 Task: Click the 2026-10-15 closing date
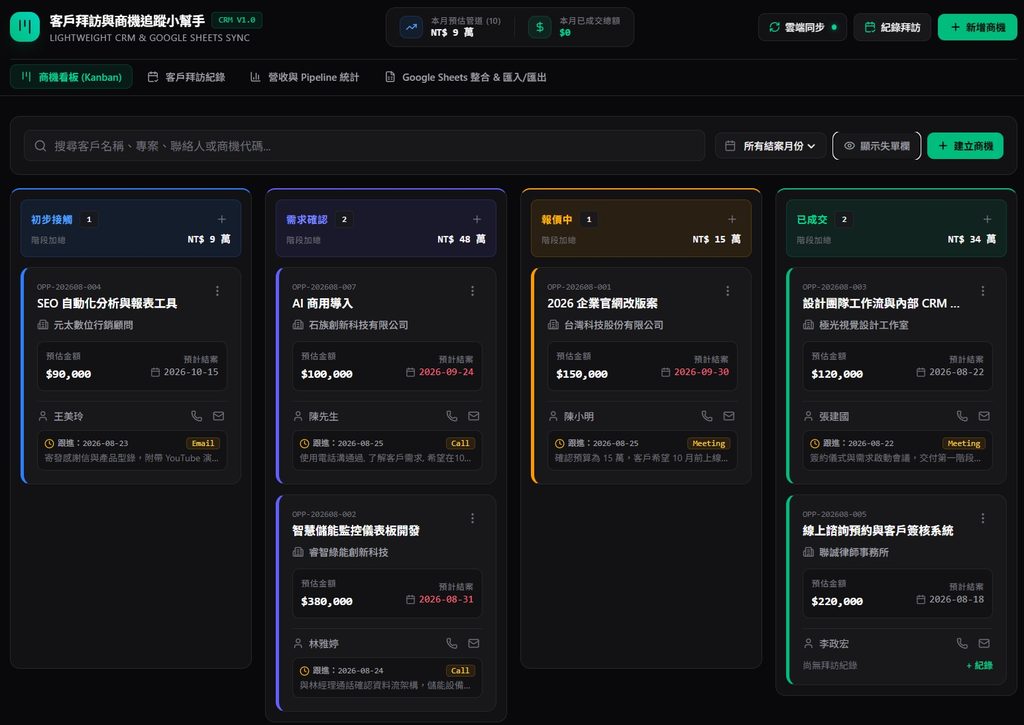pyautogui.click(x=191, y=372)
